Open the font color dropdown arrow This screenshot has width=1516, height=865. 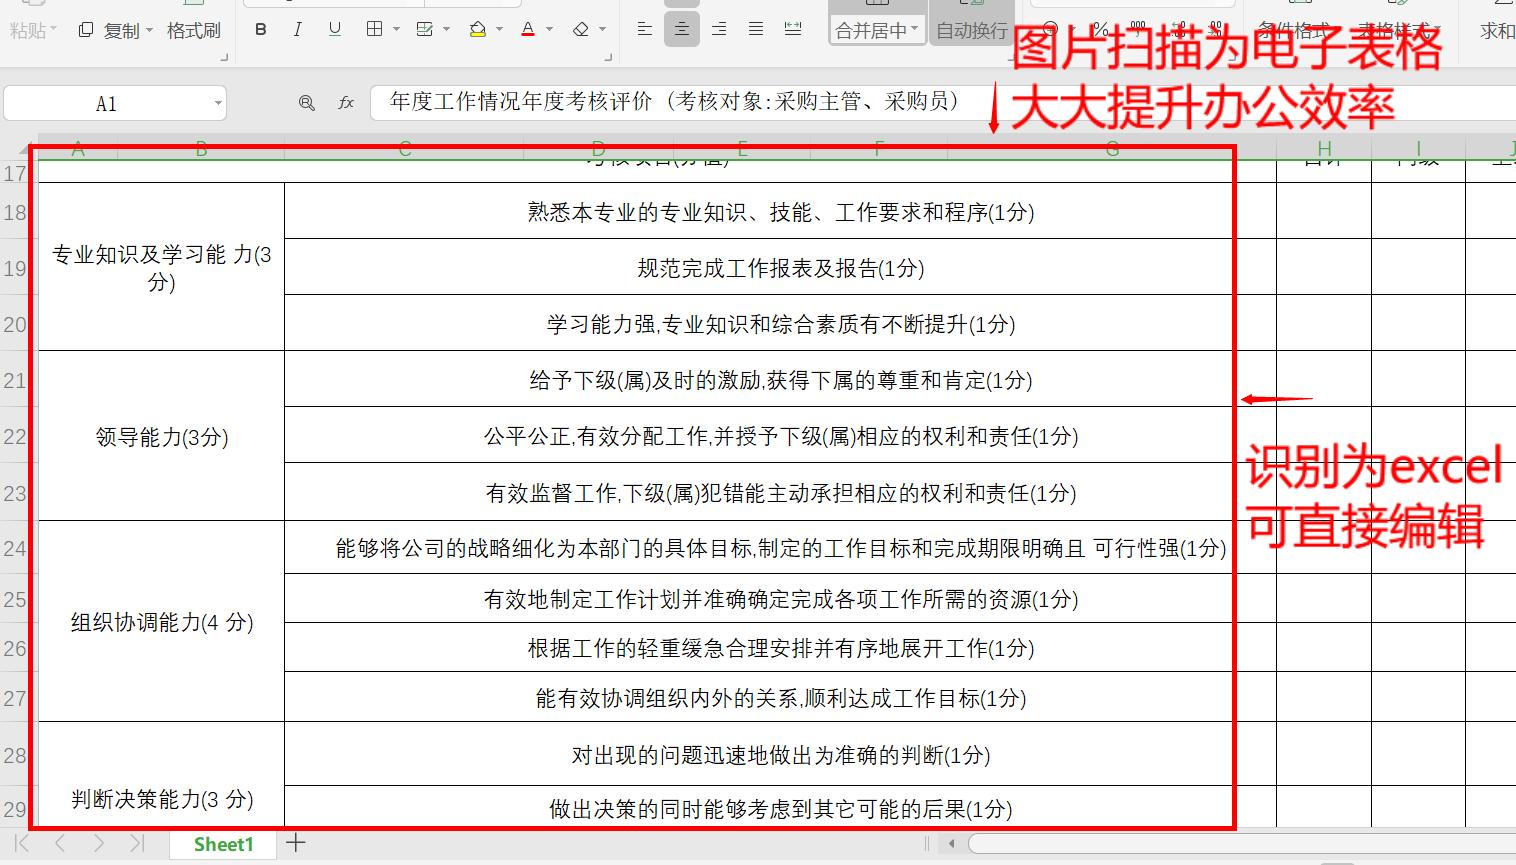[550, 30]
